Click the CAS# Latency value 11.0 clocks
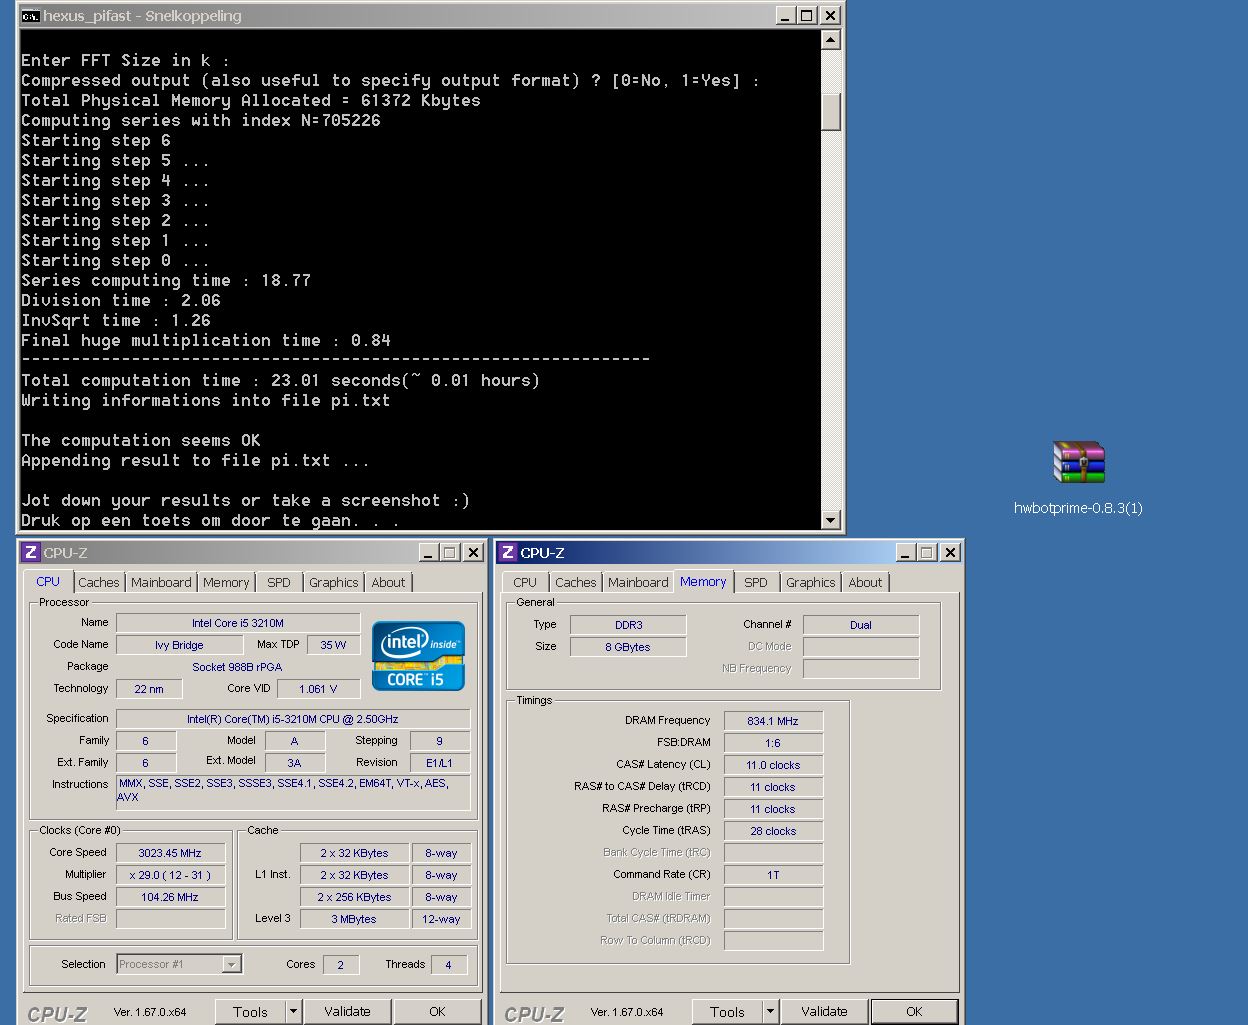The height and width of the screenshot is (1025, 1248). pyautogui.click(x=773, y=765)
